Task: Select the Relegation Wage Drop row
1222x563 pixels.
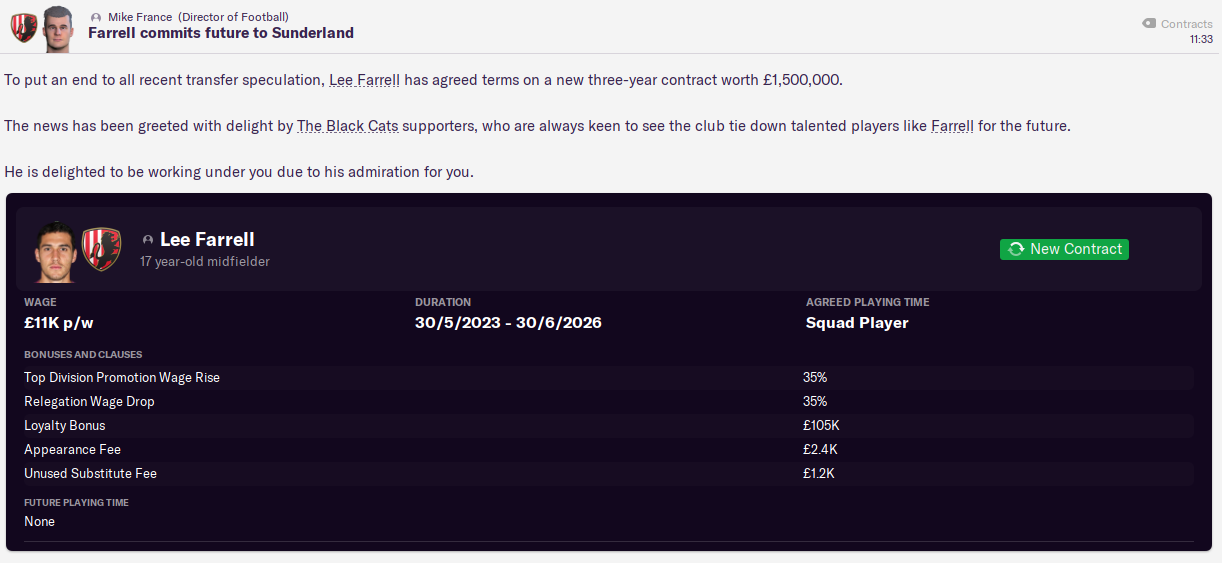Action: [608, 402]
